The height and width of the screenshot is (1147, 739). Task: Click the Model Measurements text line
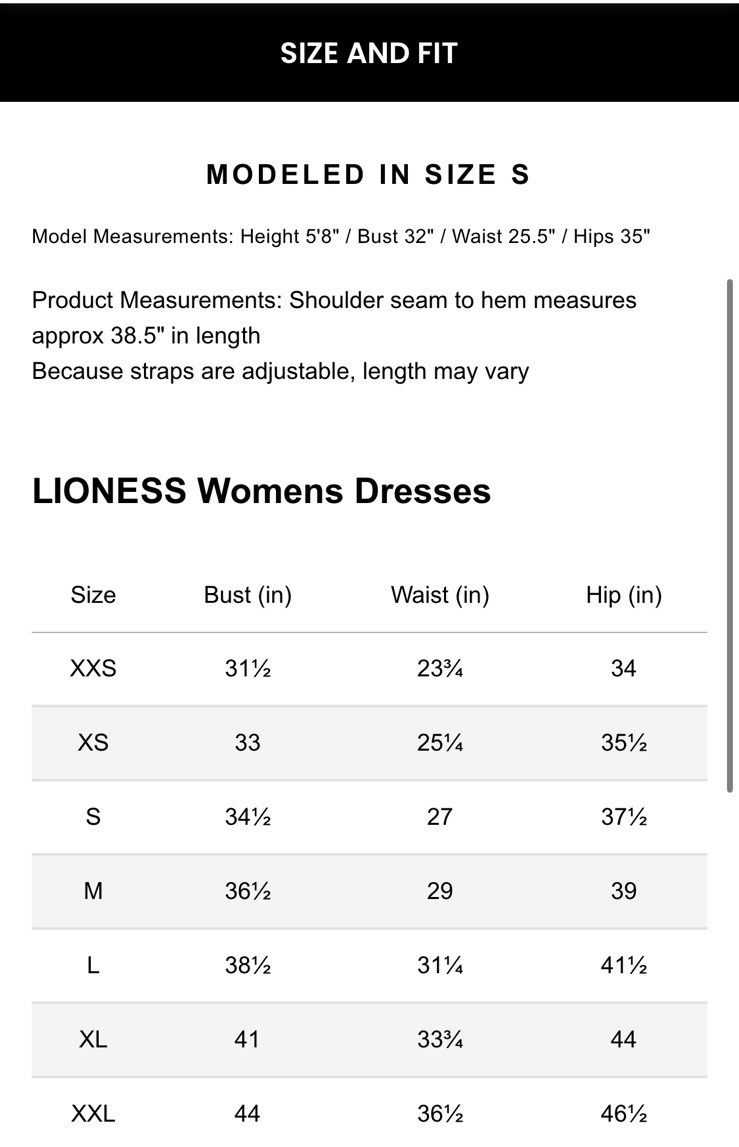pos(341,237)
